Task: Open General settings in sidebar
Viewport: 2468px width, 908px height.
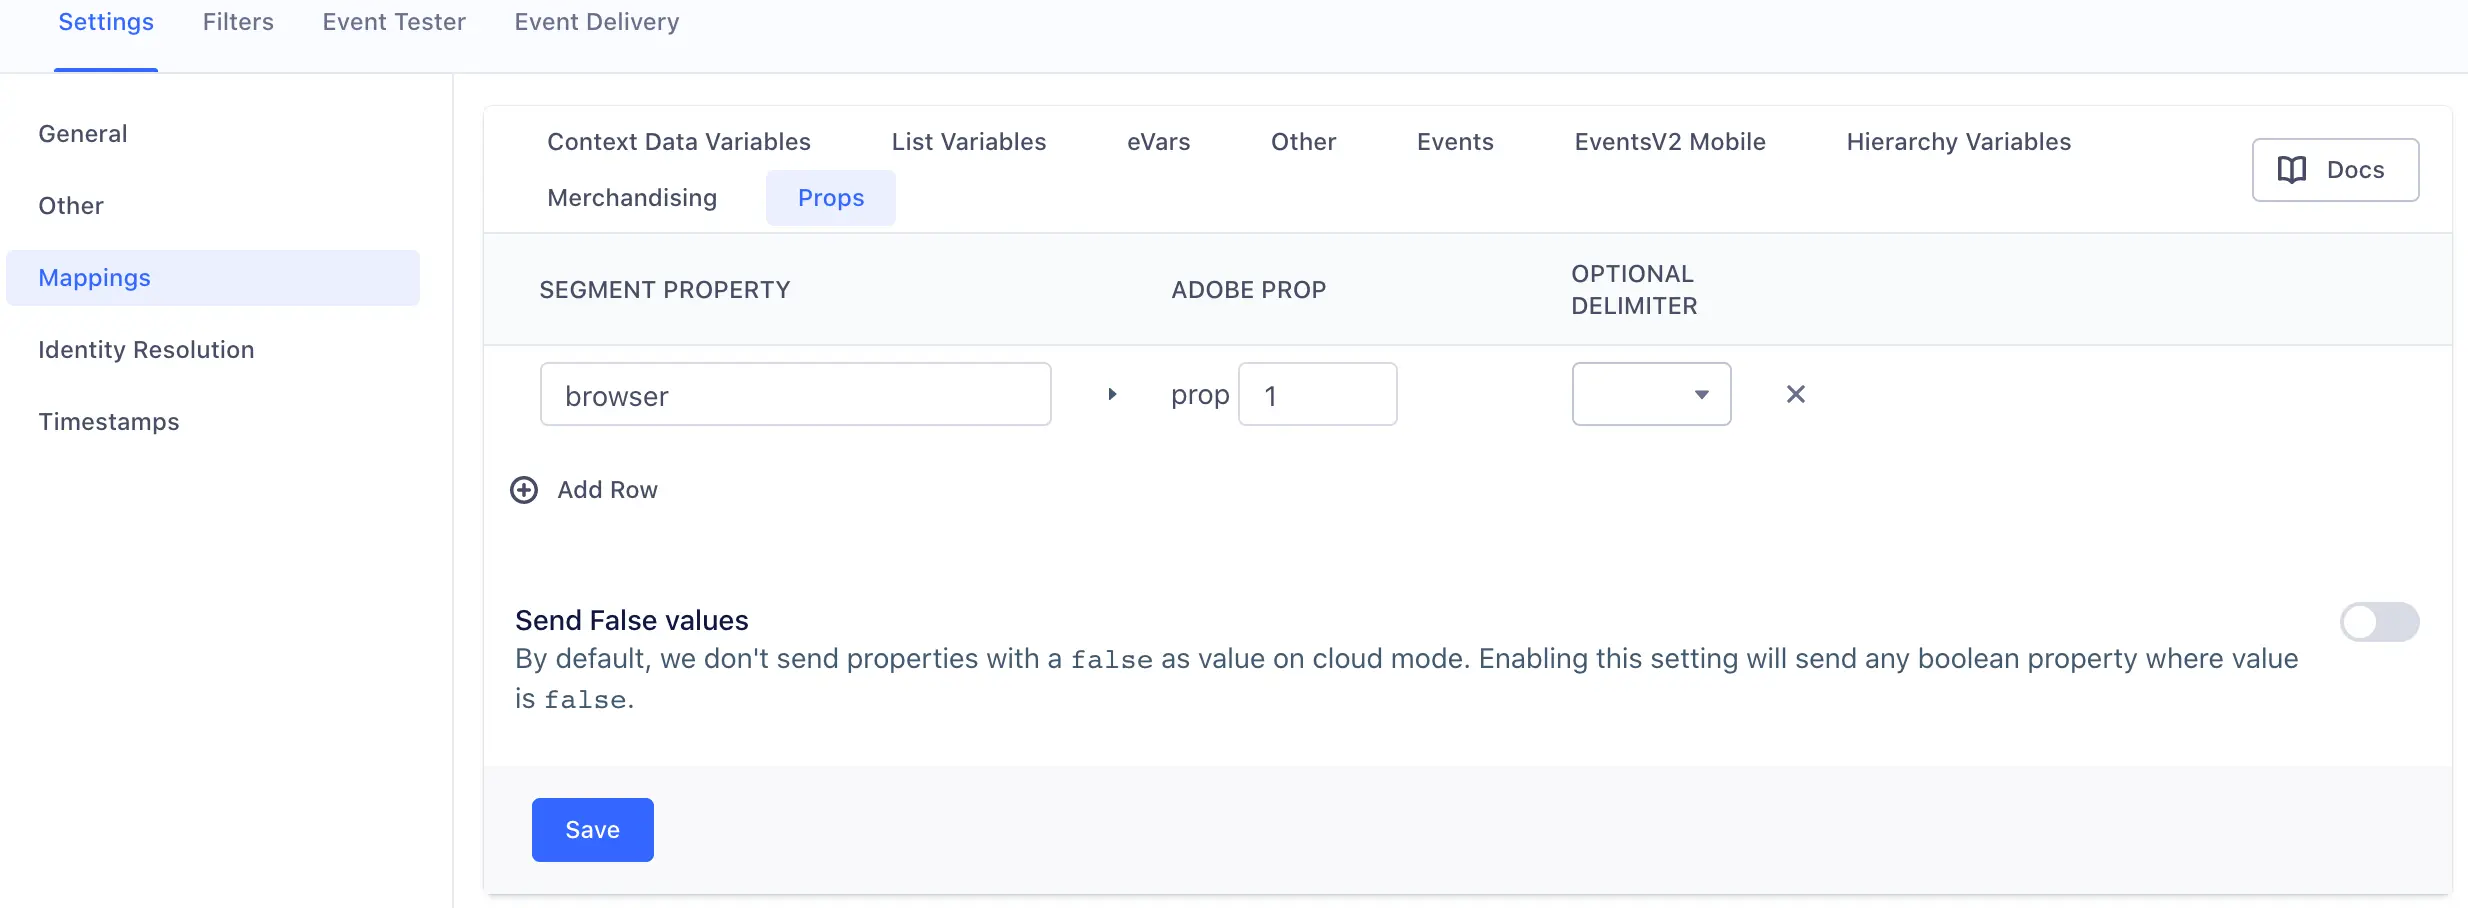Action: pyautogui.click(x=83, y=134)
